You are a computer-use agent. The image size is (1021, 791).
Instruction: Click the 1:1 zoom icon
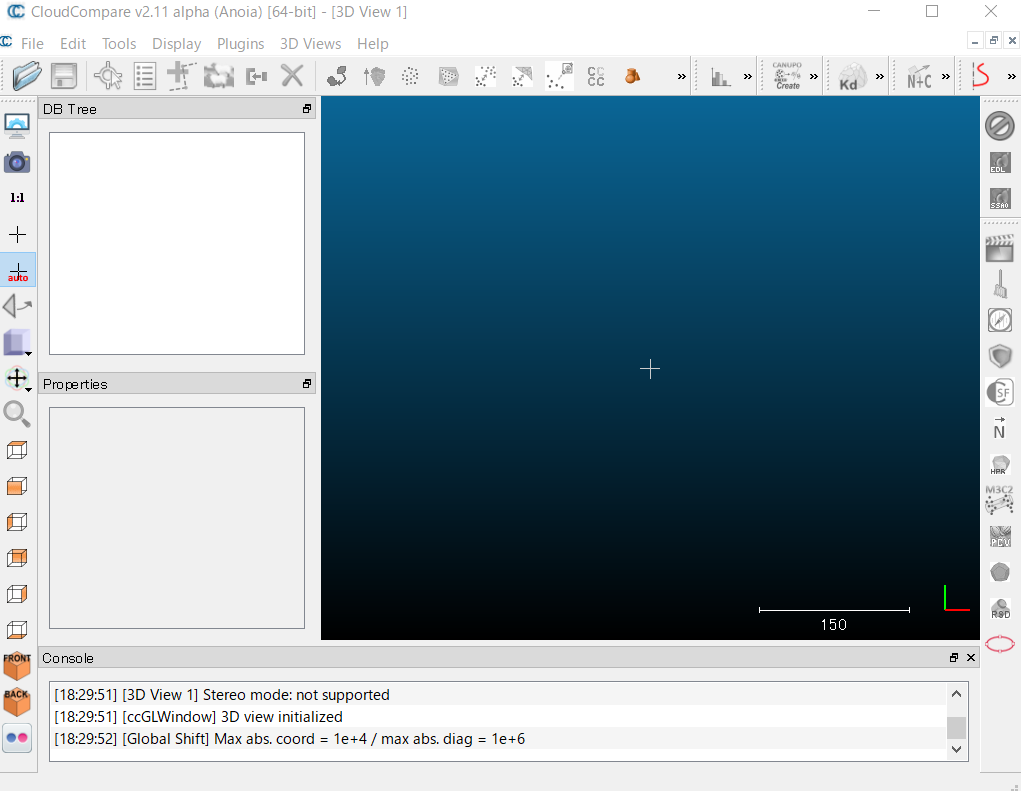(x=17, y=198)
